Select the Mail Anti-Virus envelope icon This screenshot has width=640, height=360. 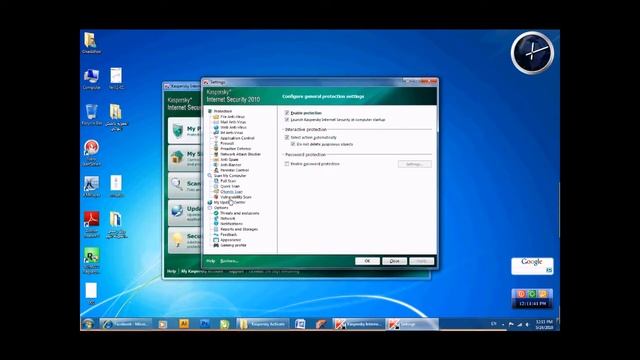[216, 122]
